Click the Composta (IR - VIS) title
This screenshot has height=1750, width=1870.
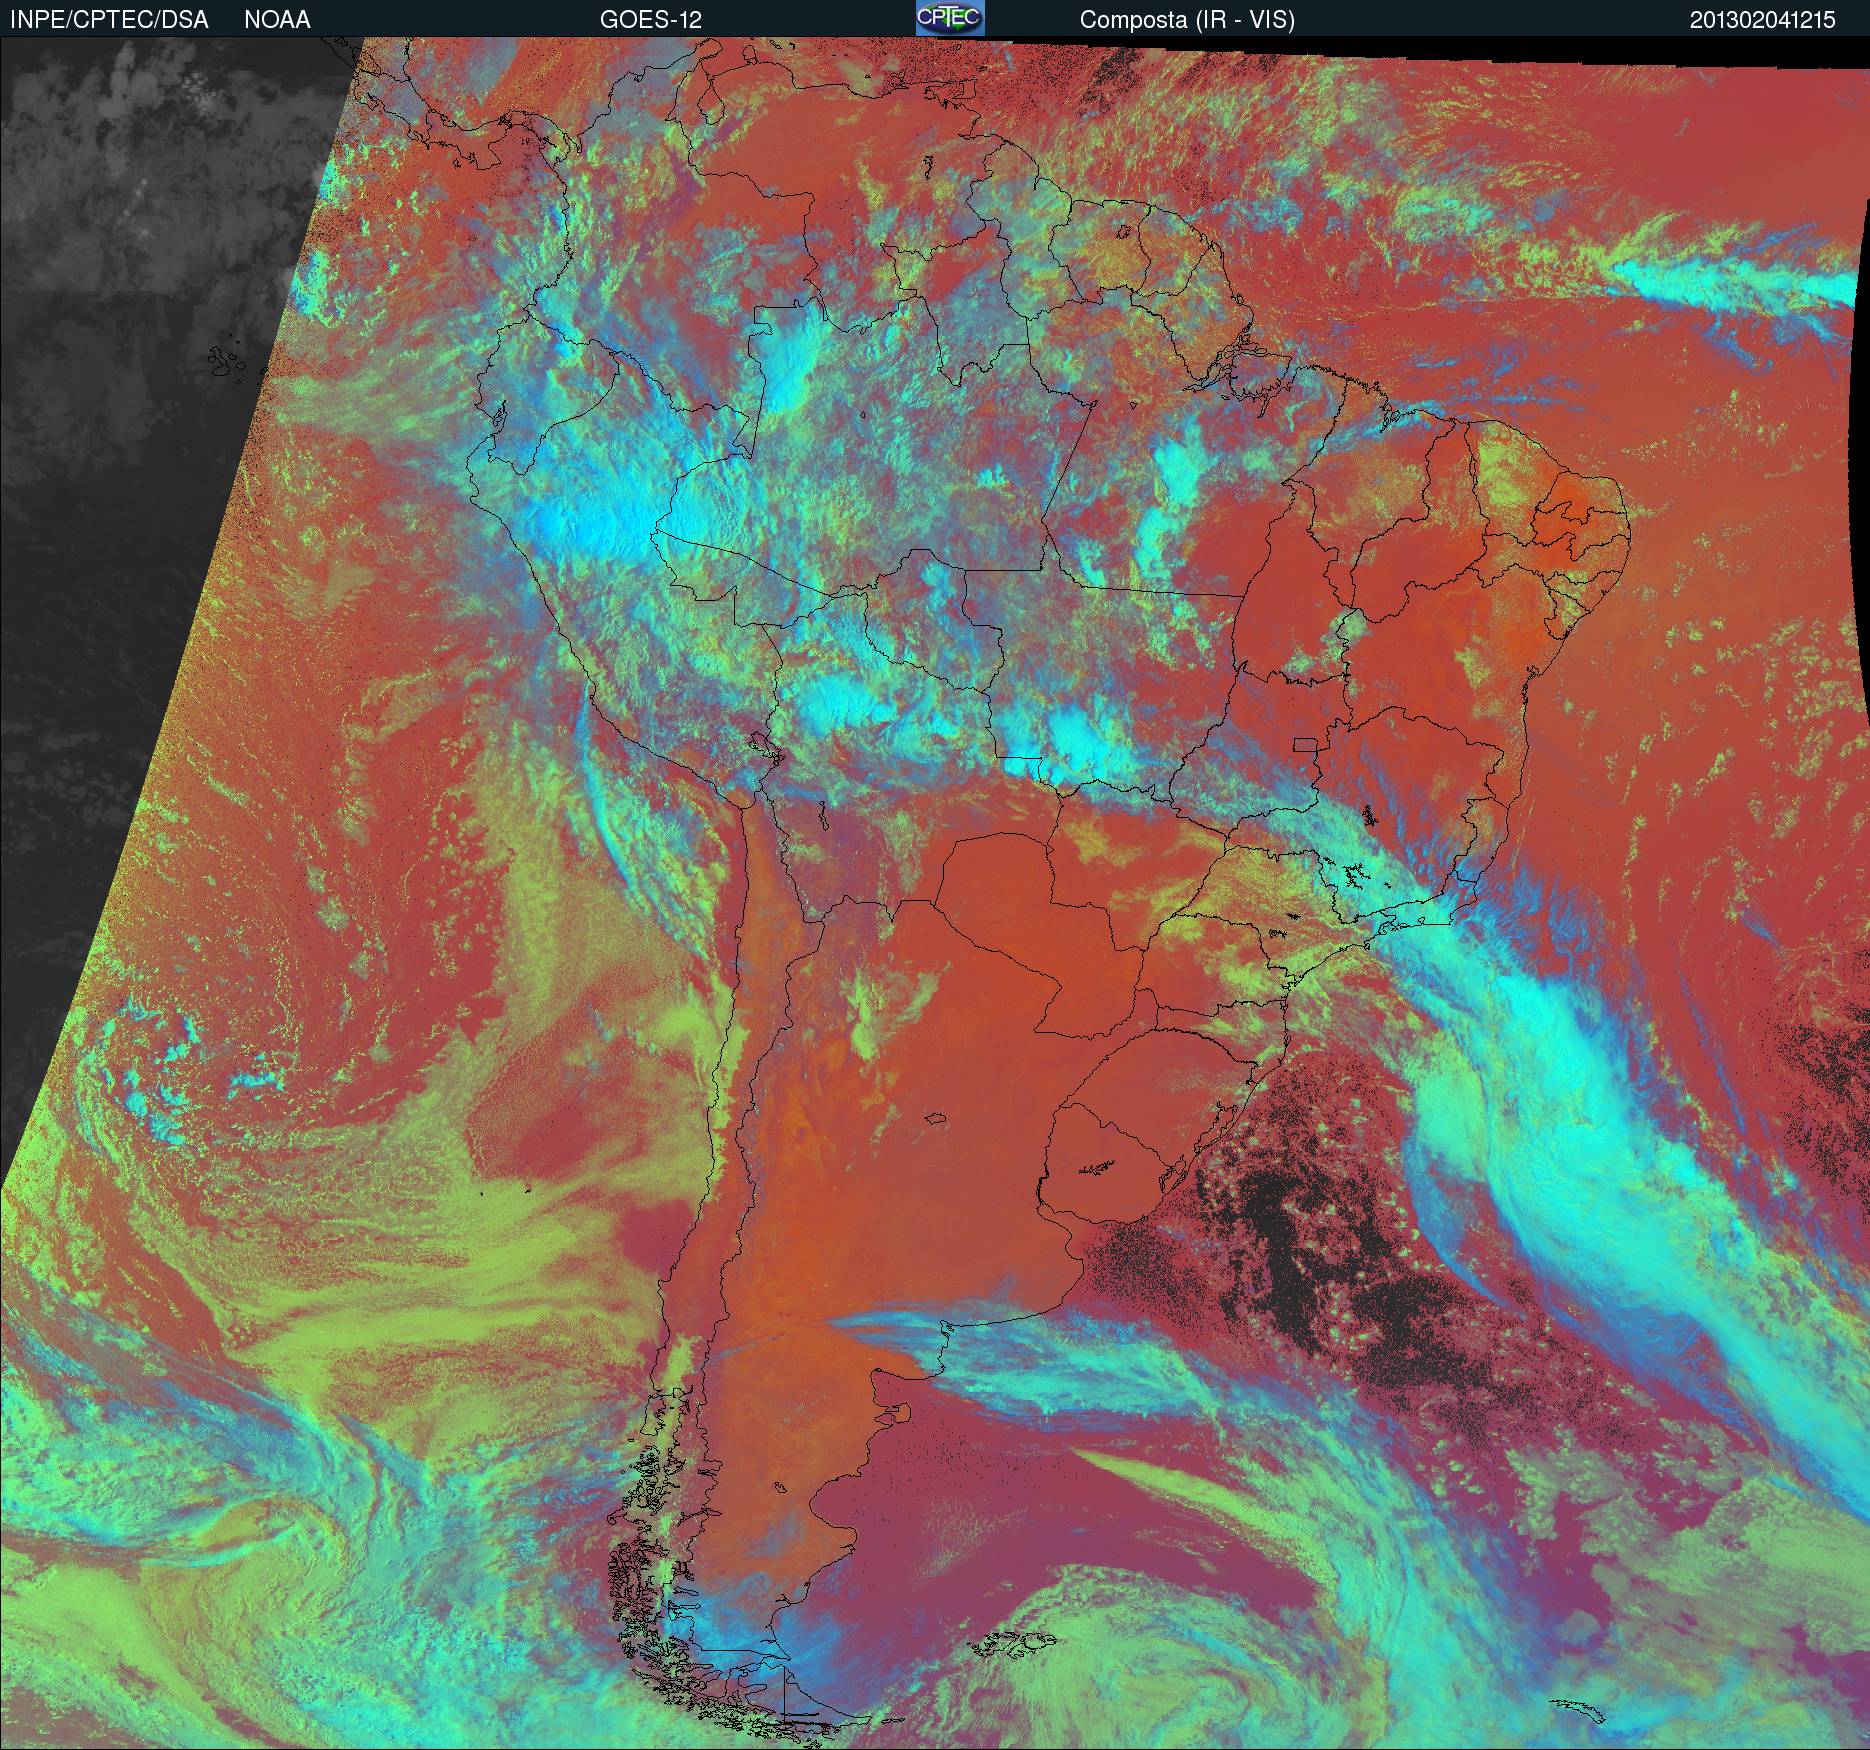[1187, 20]
